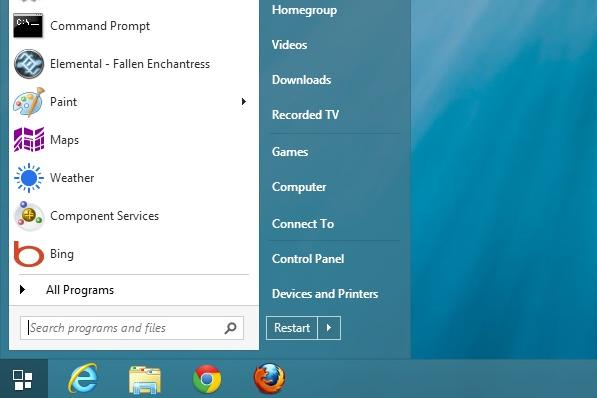Launch Google Chrome from taskbar
This screenshot has height=398, width=597.
click(x=207, y=379)
